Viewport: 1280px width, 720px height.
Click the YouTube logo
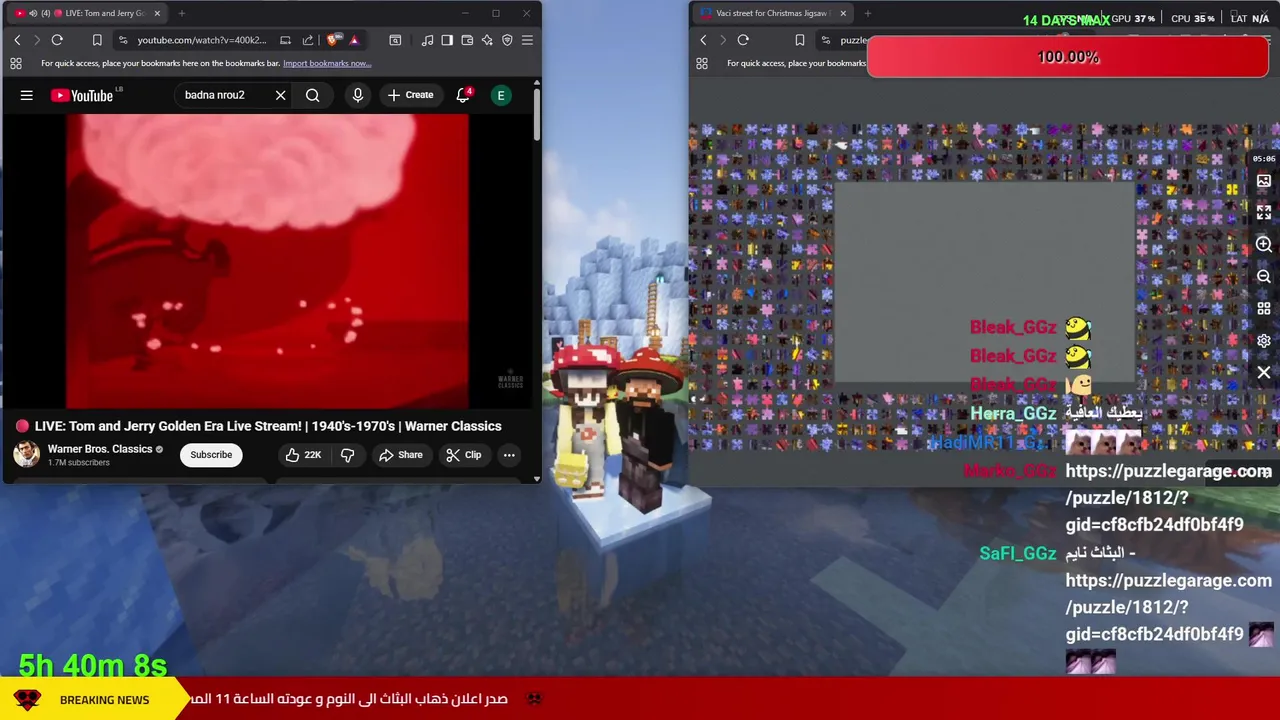pos(83,95)
